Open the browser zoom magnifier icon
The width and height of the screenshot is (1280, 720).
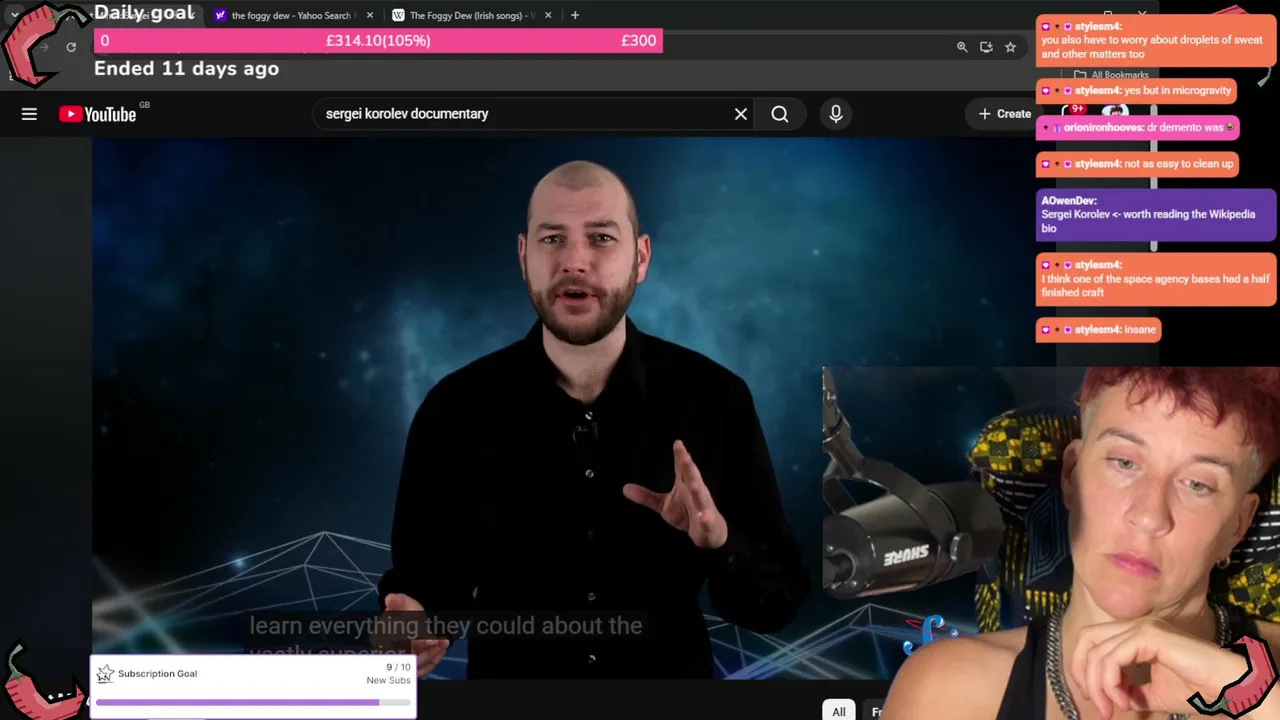(962, 47)
